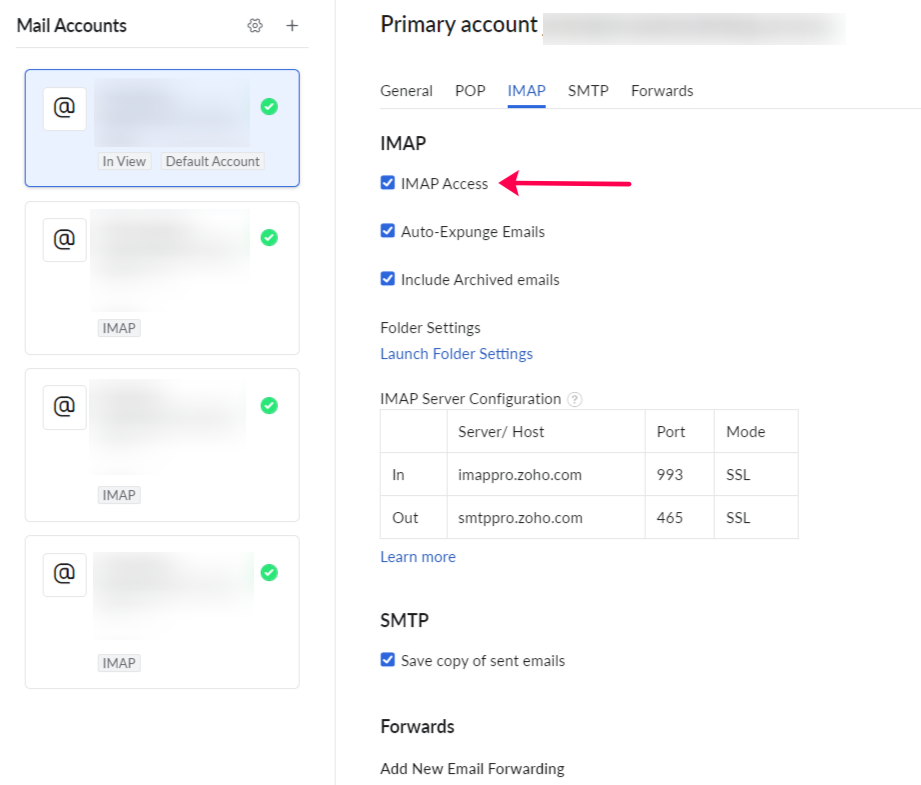This screenshot has height=785, width=921.
Task: Click green check status on third account
Action: 269,405
